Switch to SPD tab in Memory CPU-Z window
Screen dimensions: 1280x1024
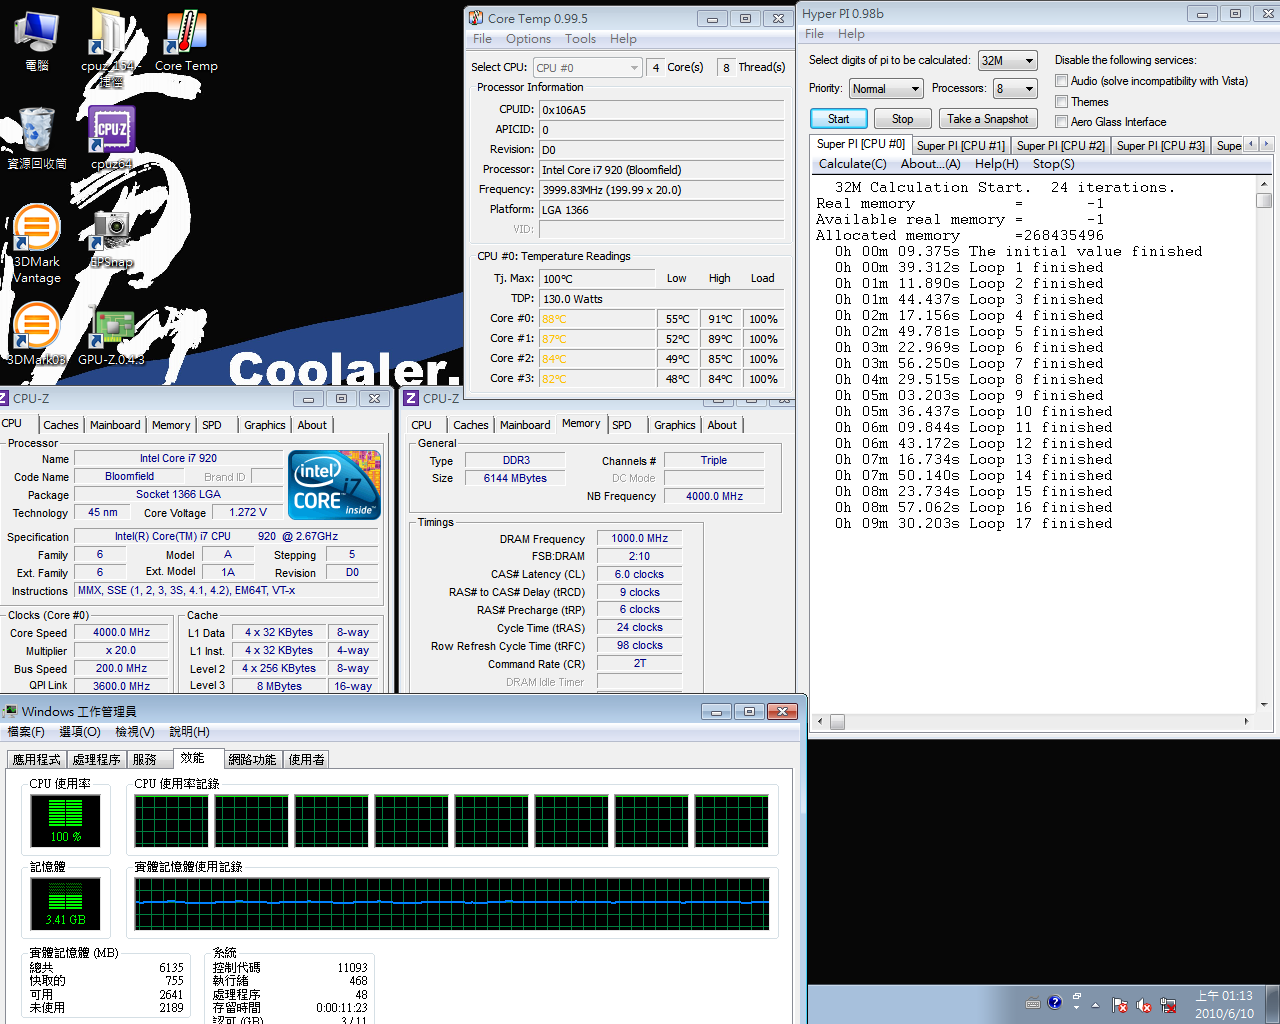[622, 425]
